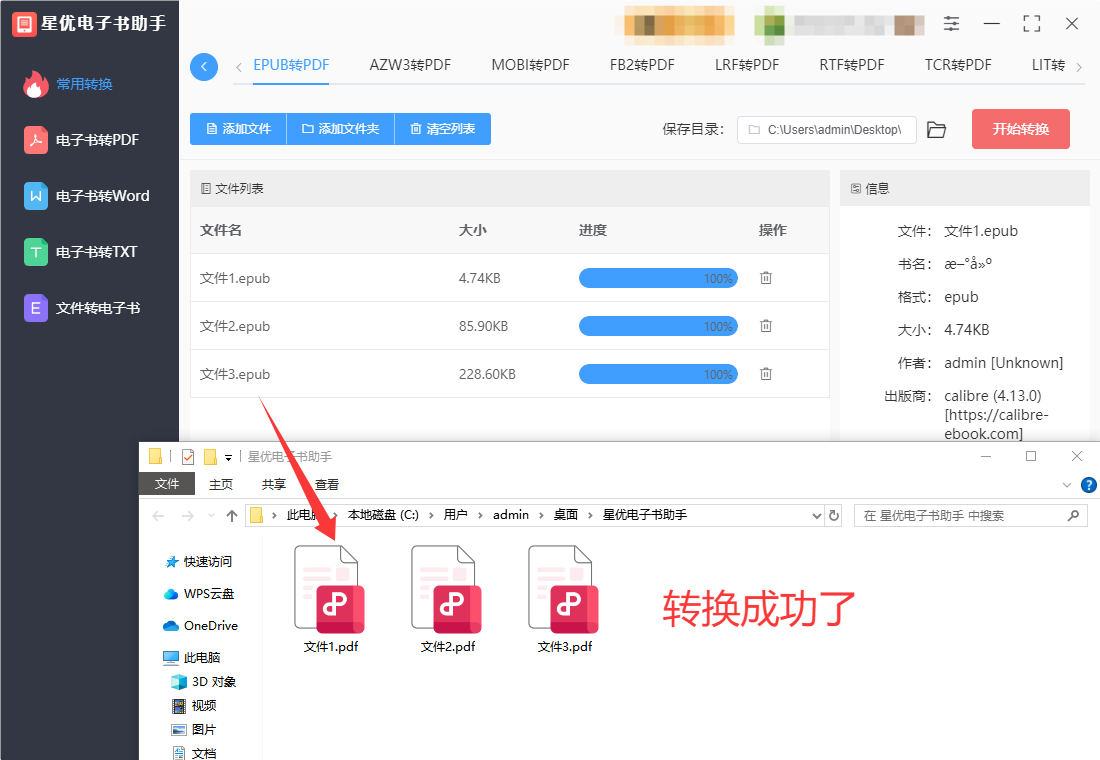
Task: Switch to the LRF转PDF tab
Action: [747, 65]
